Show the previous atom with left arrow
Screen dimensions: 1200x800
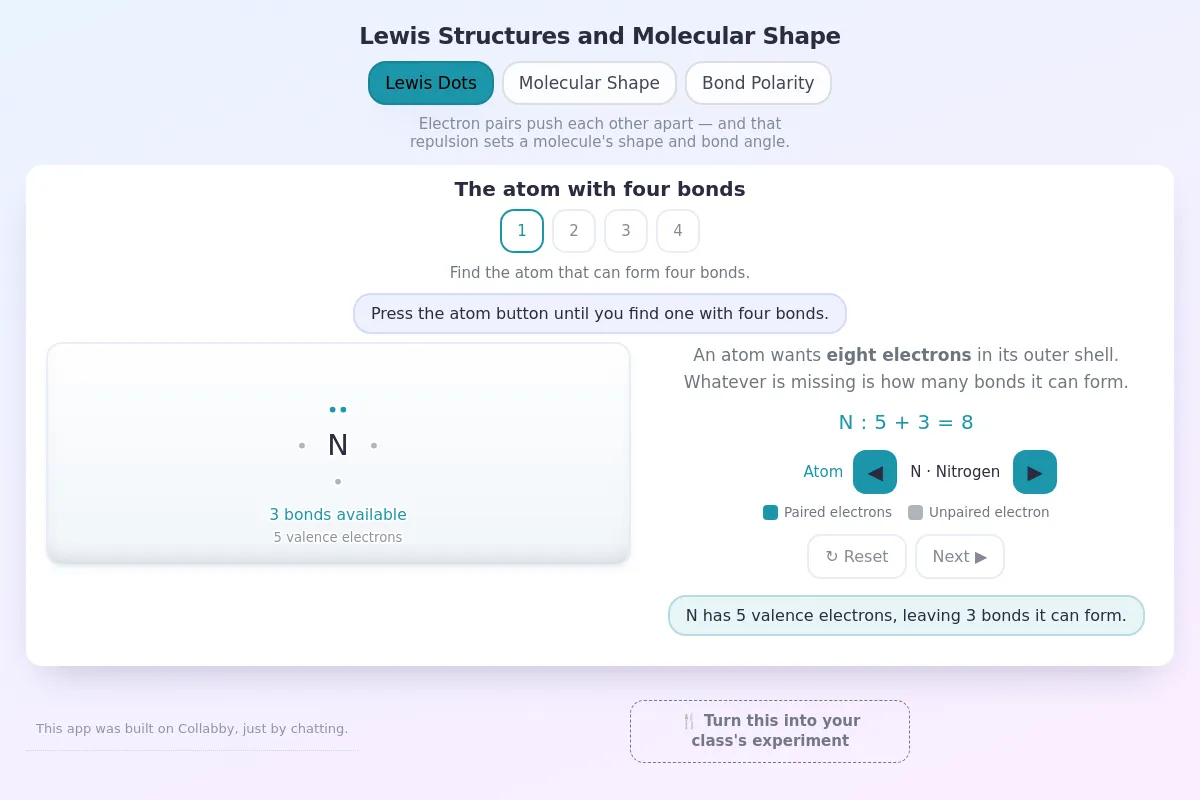pos(875,472)
